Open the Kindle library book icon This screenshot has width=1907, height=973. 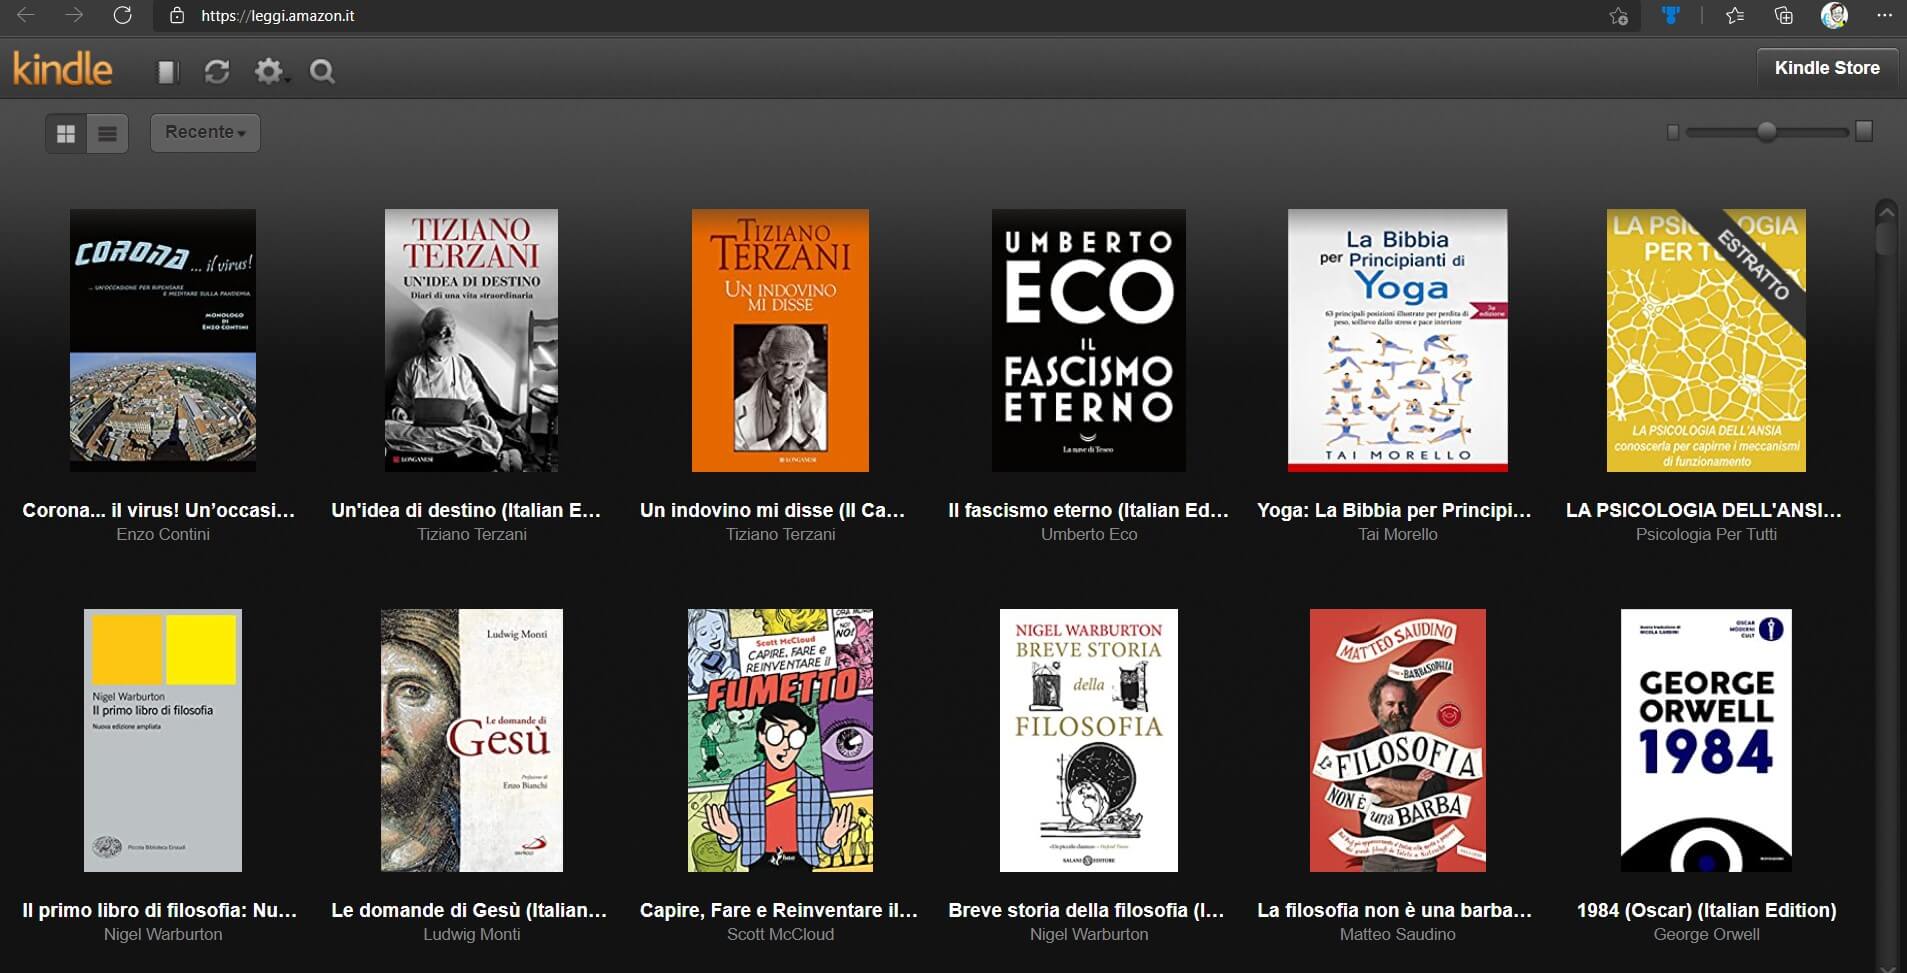click(x=167, y=71)
